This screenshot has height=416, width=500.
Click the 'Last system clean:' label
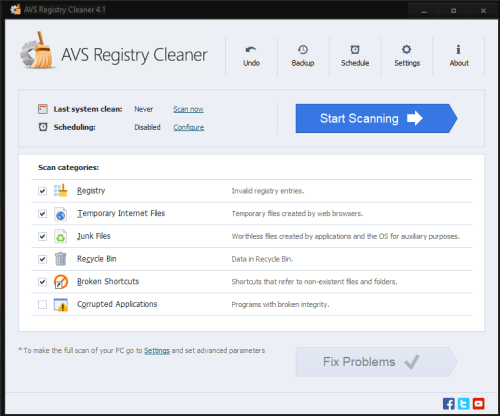[x=88, y=109]
